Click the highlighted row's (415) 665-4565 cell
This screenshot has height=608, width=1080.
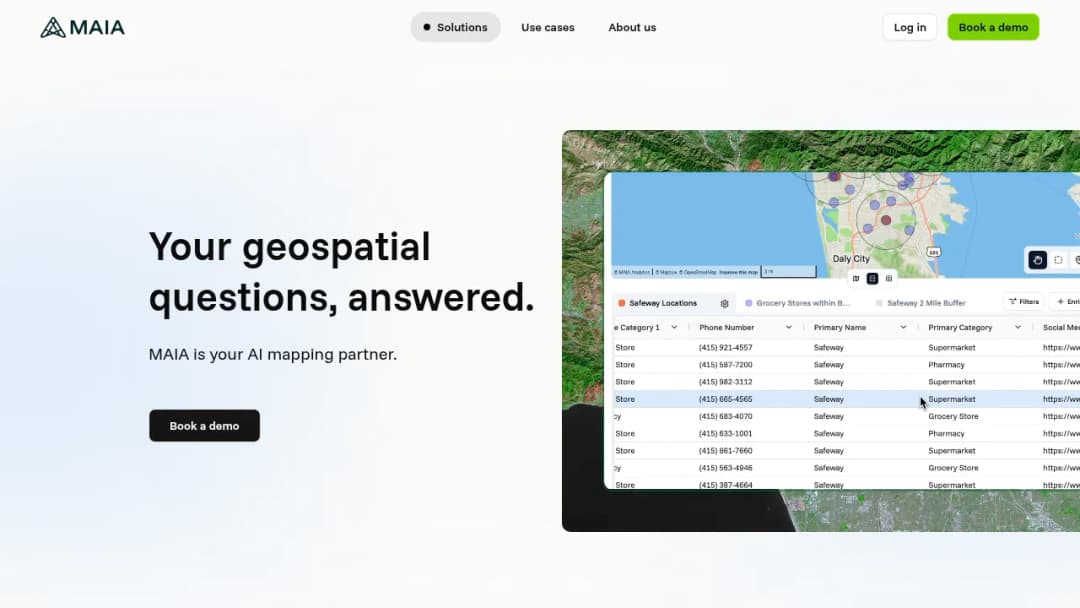pos(725,399)
